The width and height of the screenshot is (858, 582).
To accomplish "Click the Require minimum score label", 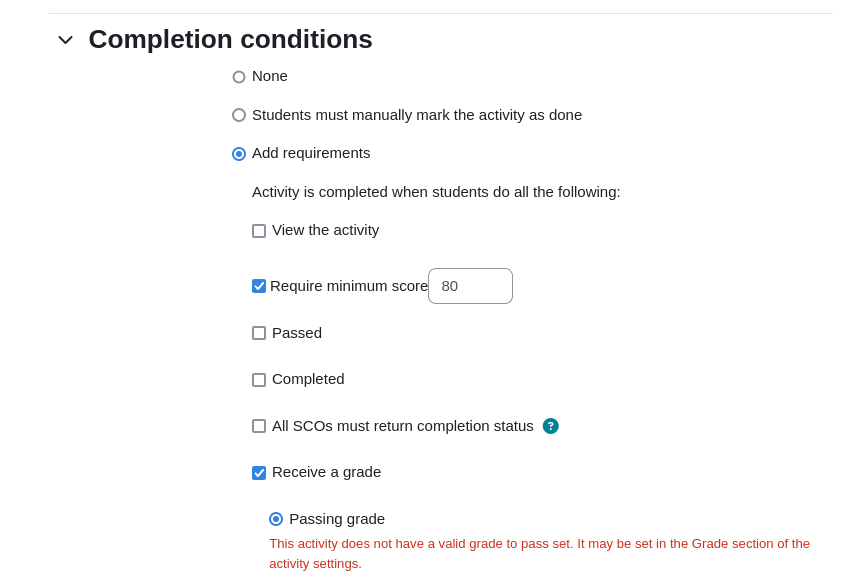I will pyautogui.click(x=349, y=286).
